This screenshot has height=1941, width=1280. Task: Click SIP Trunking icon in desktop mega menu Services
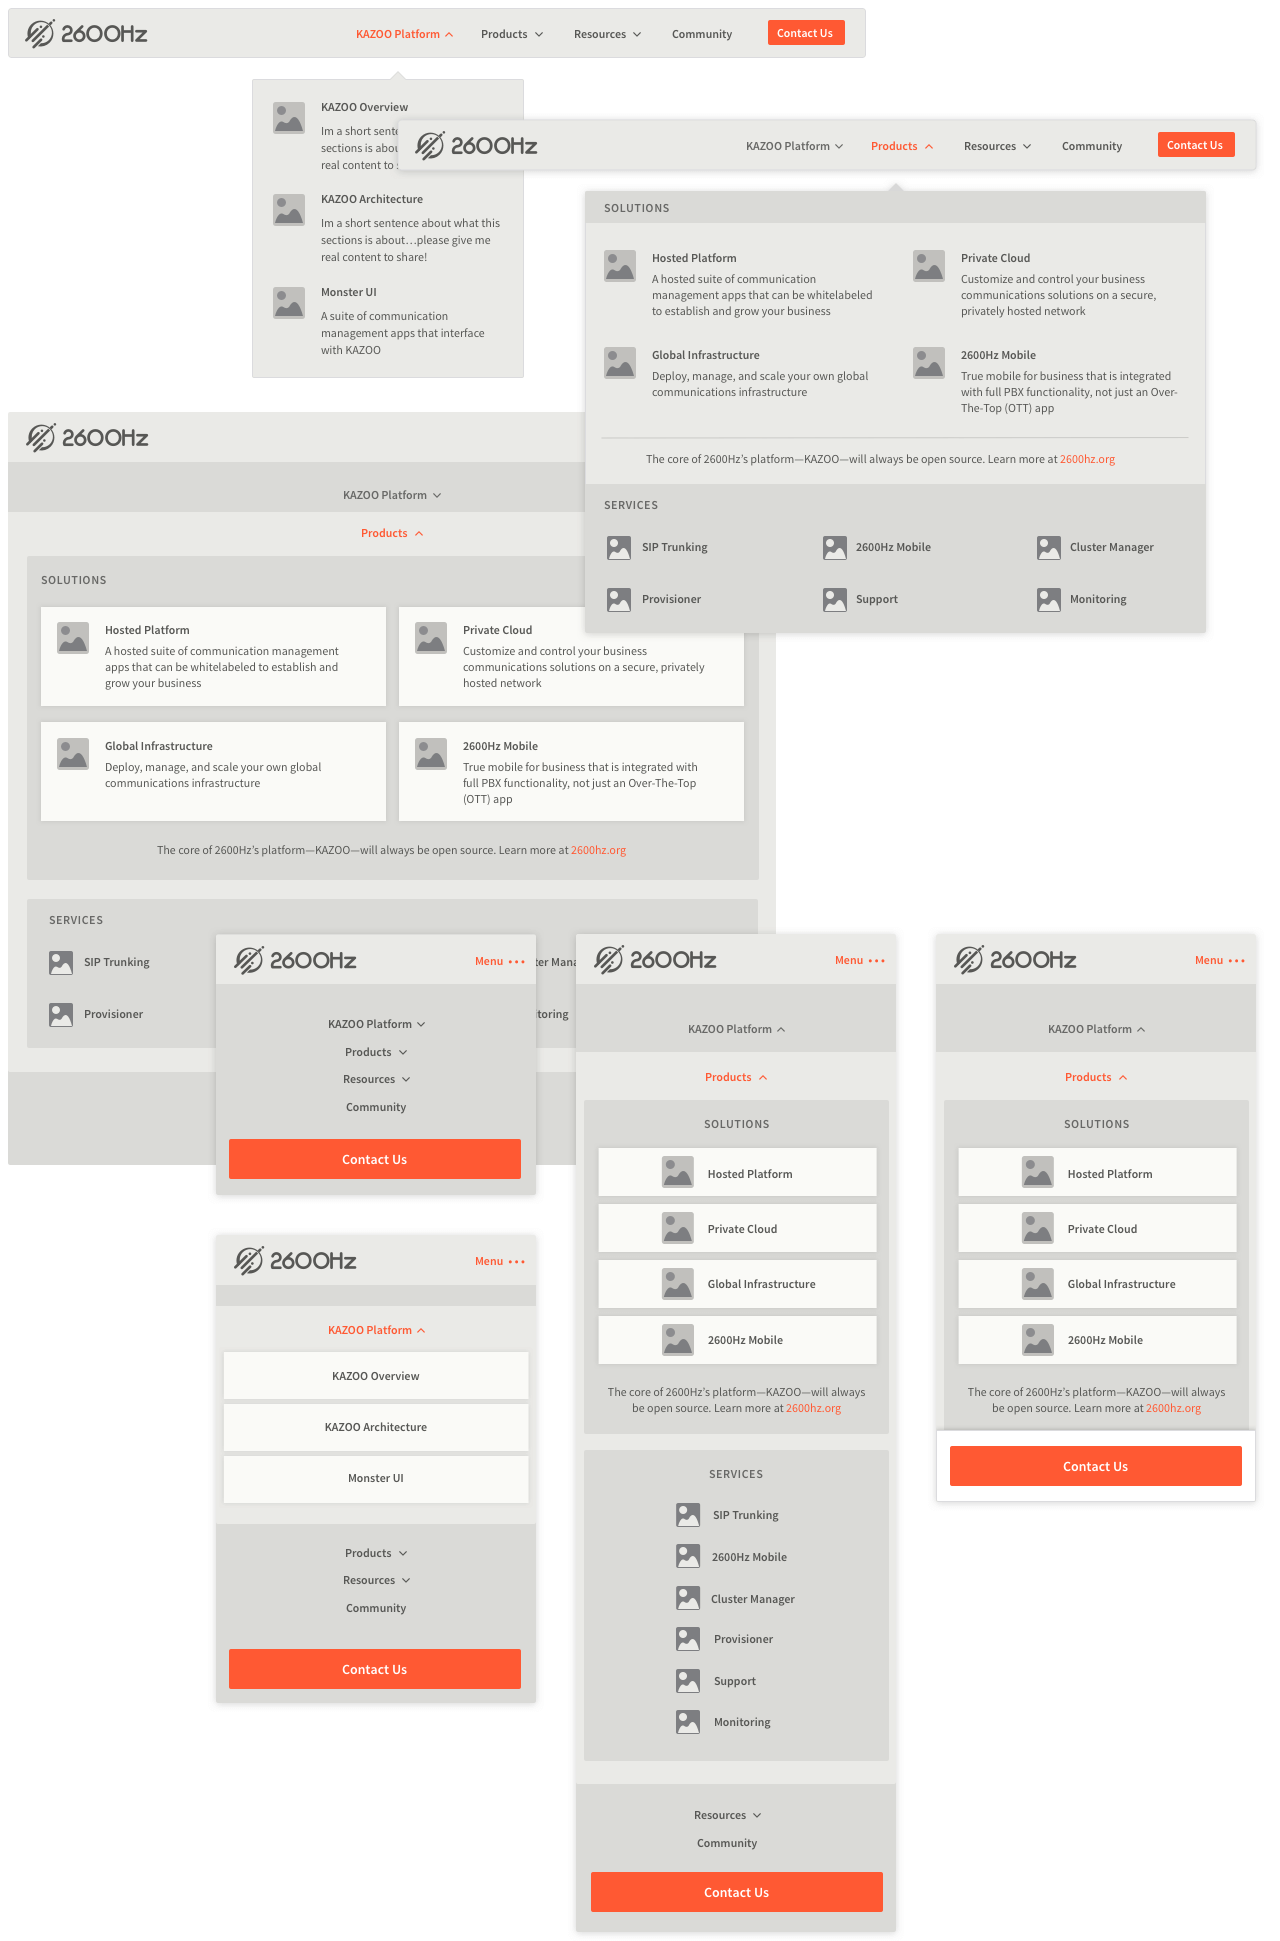click(x=619, y=548)
